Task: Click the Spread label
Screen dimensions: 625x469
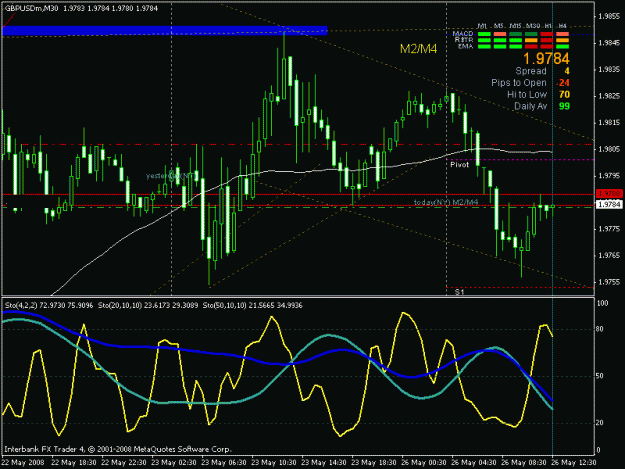Action: 531,71
